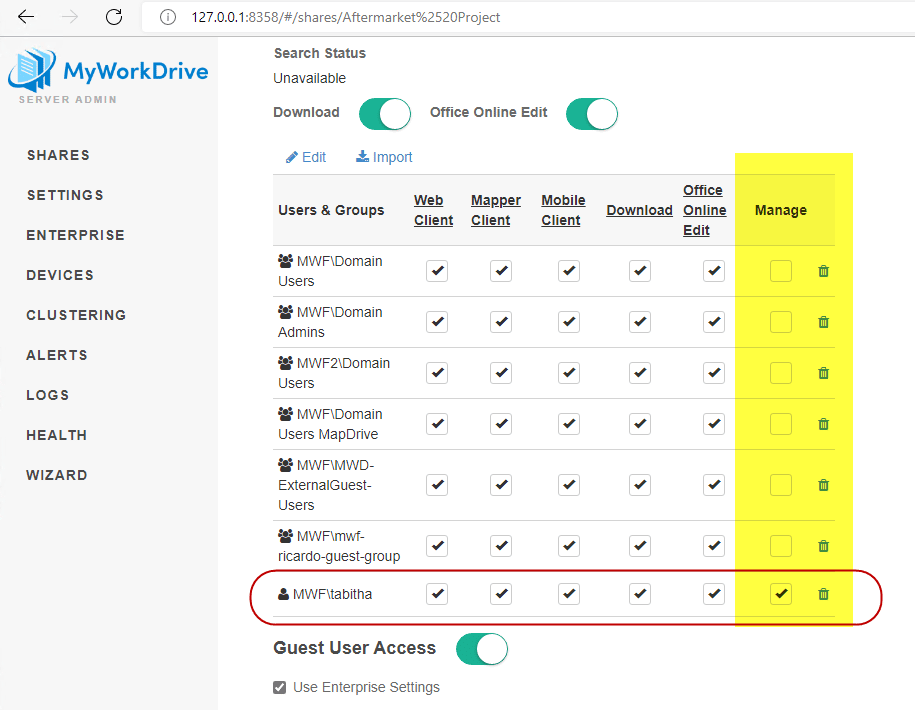Click the browser back arrow
The height and width of the screenshot is (710, 915).
click(26, 17)
